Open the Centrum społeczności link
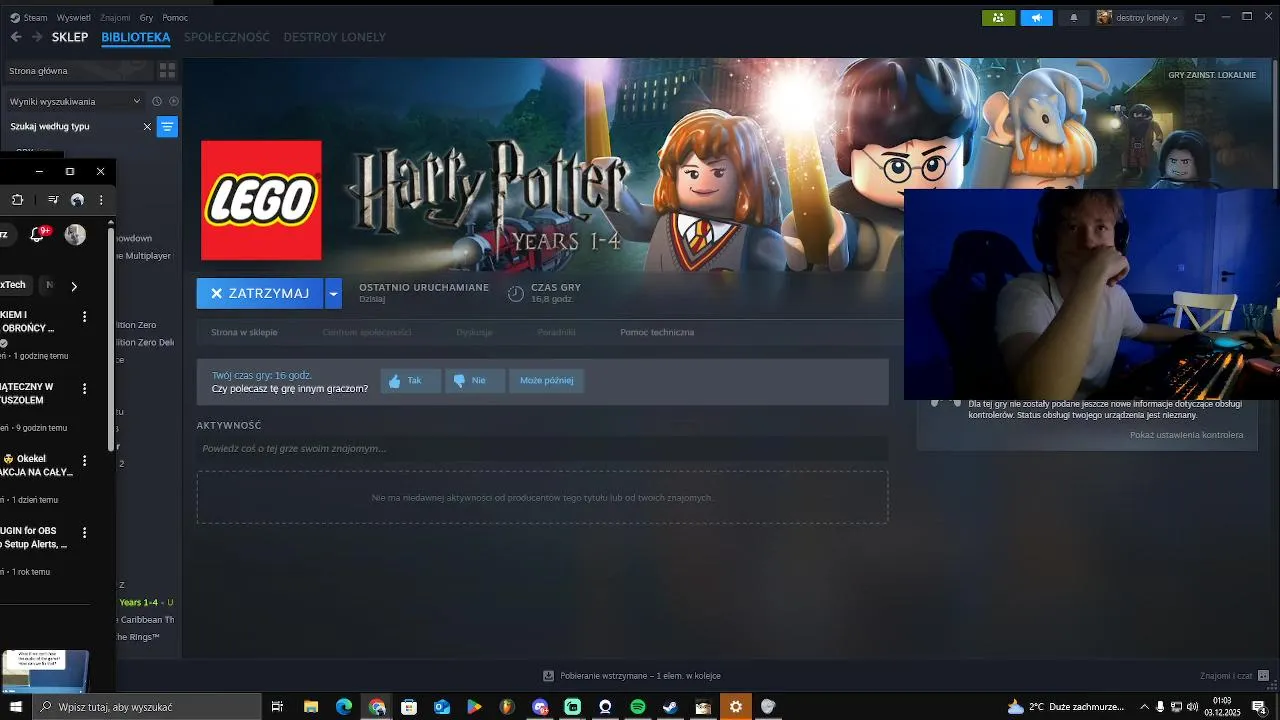 coord(367,332)
